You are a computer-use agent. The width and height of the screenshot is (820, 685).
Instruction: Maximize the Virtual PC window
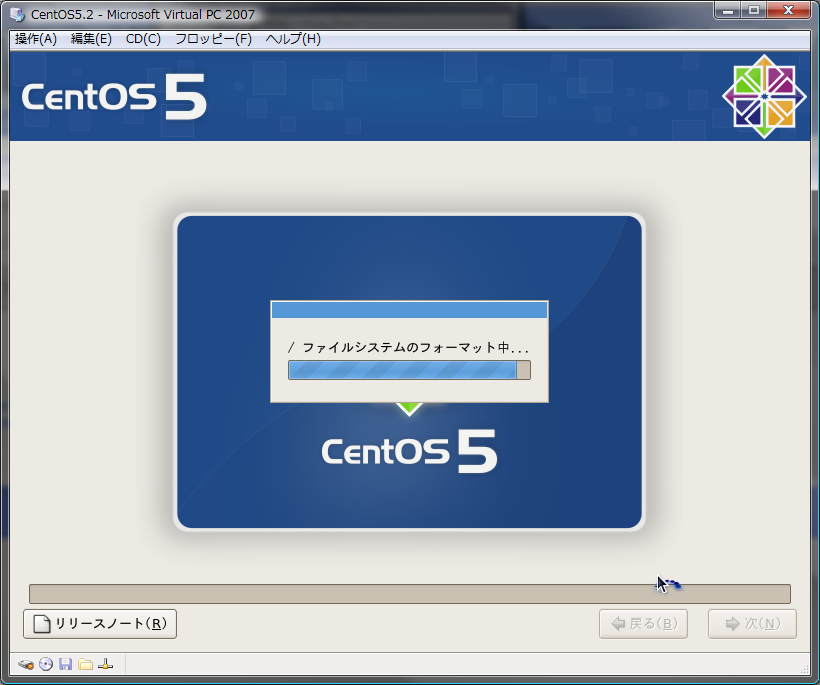click(754, 9)
